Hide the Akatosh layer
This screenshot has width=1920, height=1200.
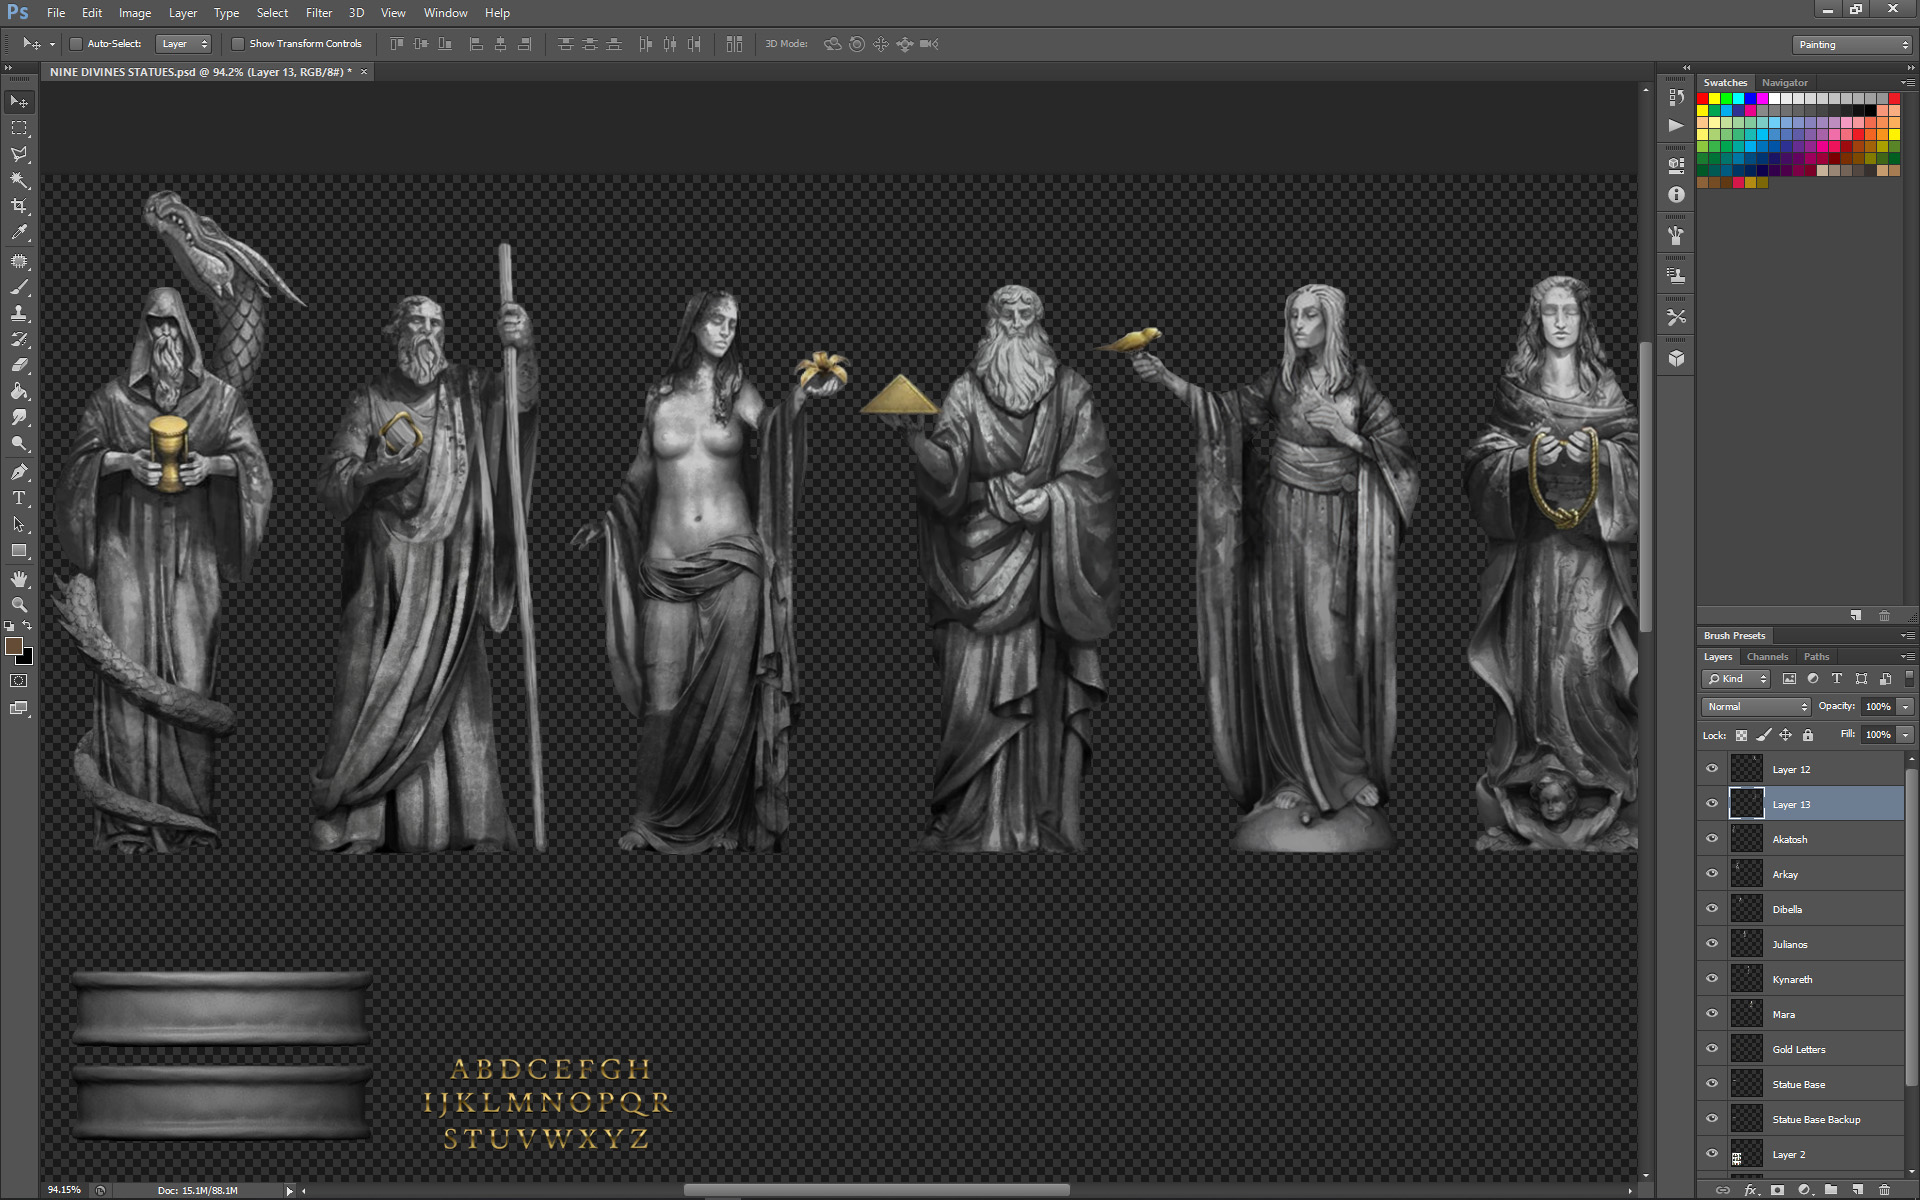coord(1712,839)
